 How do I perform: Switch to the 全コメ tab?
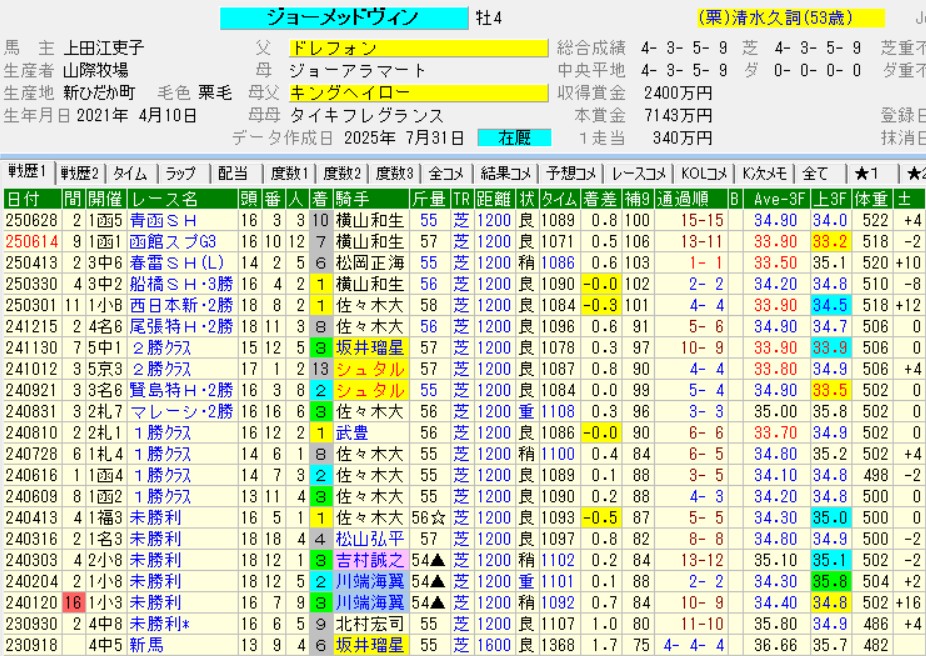click(x=445, y=172)
